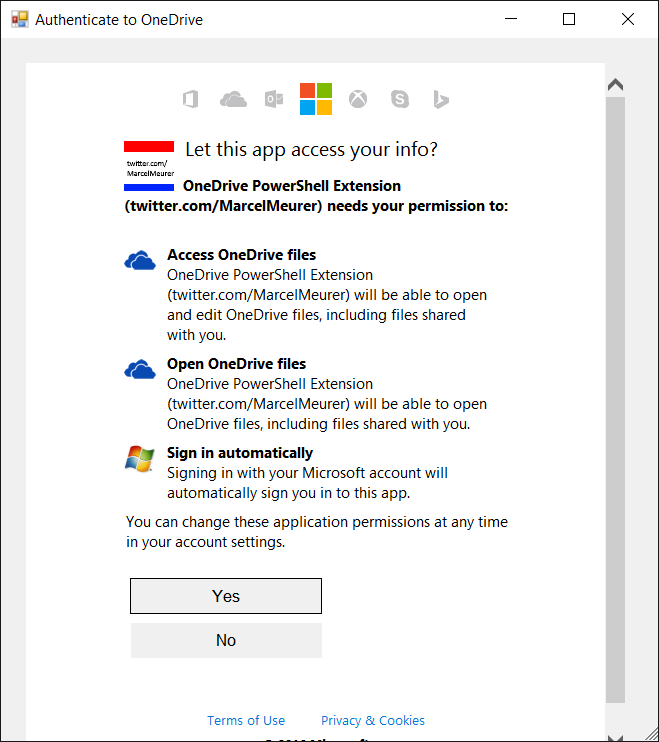Minimize the Authenticate to OneDrive window
The image size is (659, 742).
pos(511,19)
